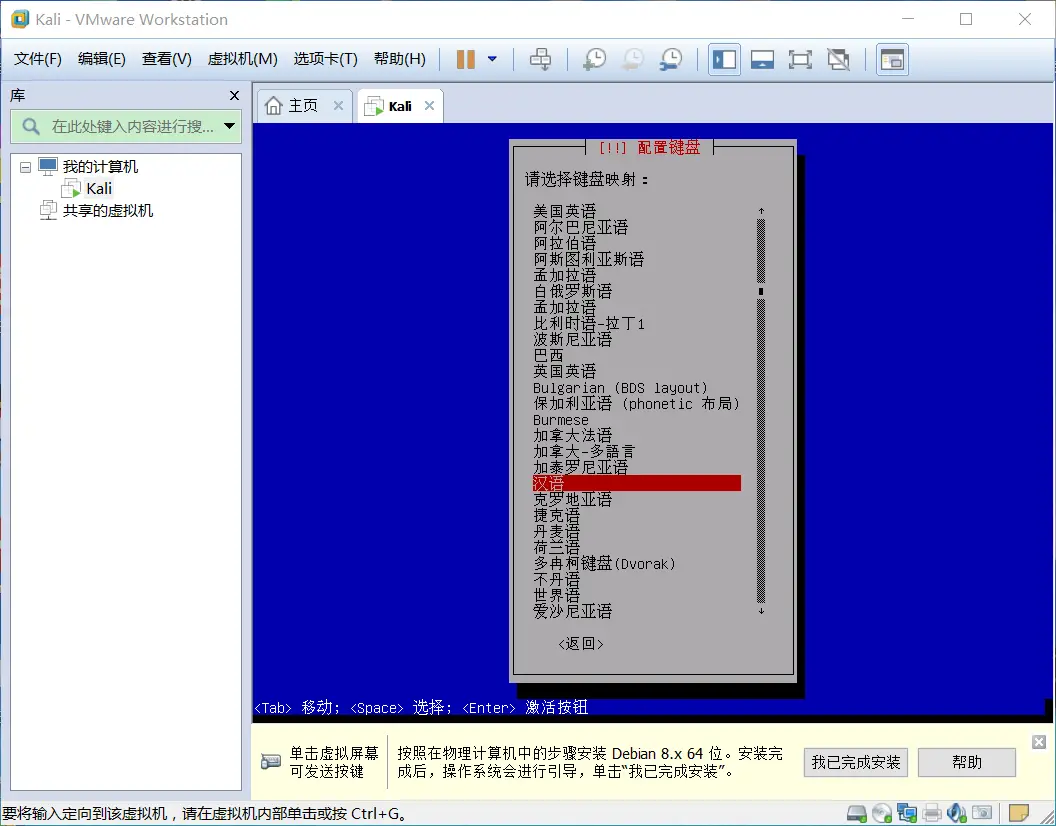
Task: Toggle the thumbnail bar view
Action: point(762,59)
